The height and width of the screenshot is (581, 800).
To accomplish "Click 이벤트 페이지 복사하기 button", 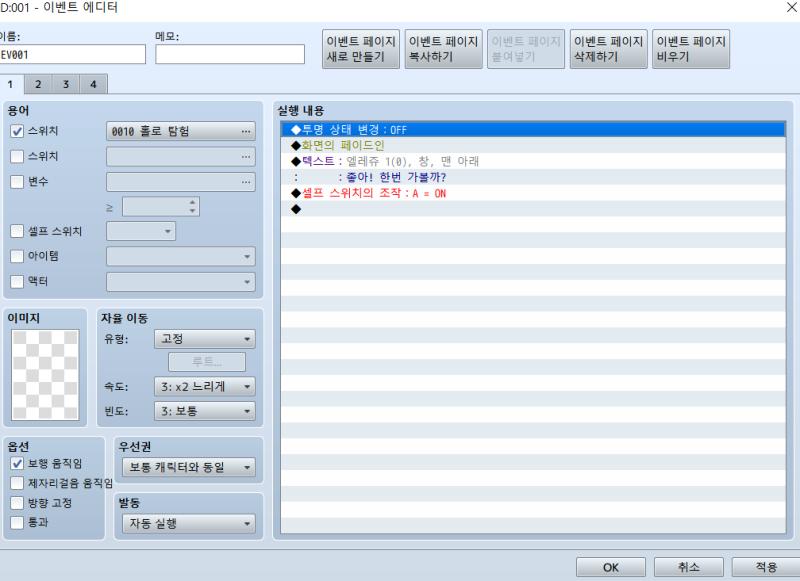I will [443, 49].
